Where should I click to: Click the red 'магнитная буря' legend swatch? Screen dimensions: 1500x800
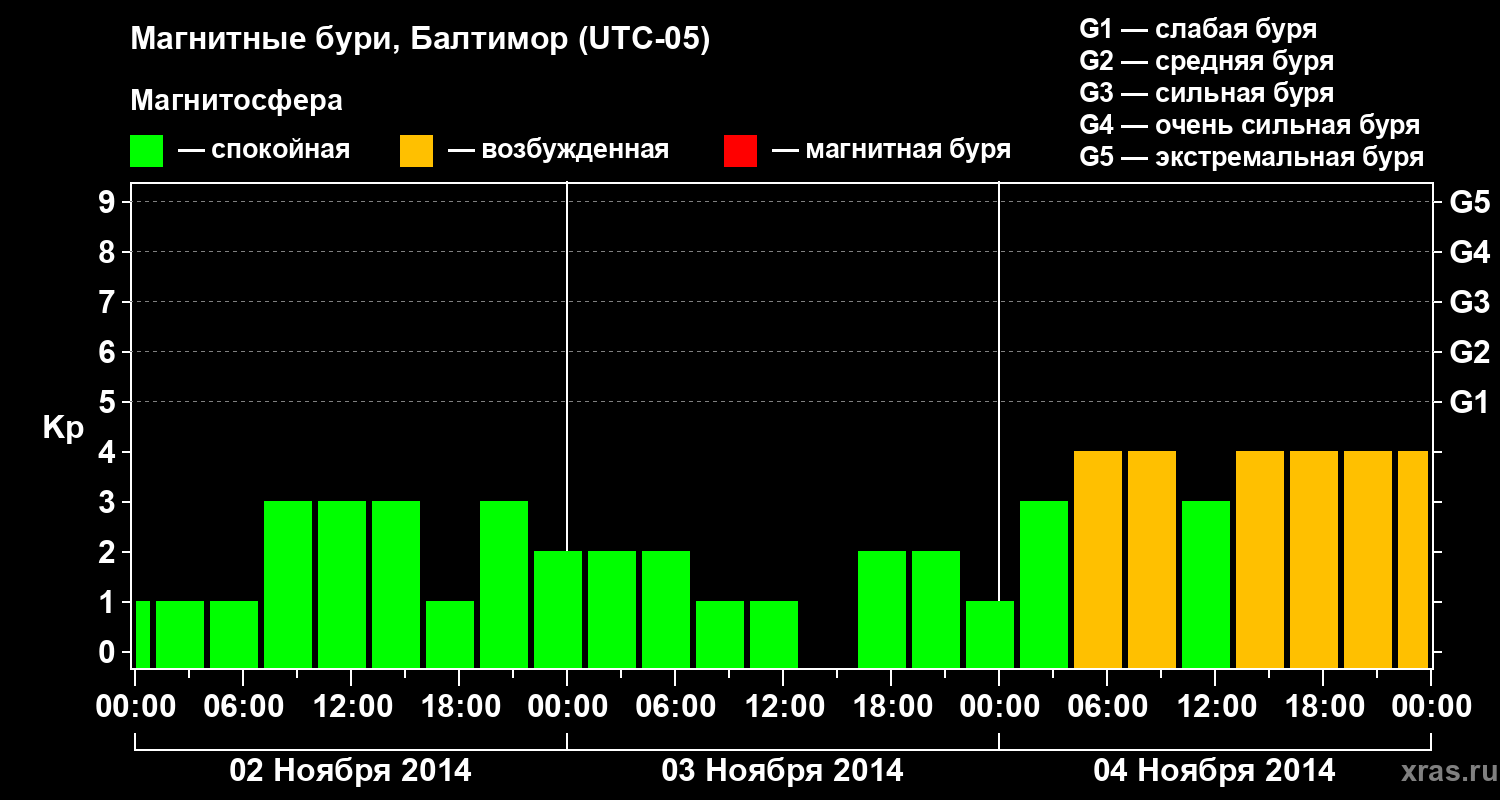(x=740, y=151)
